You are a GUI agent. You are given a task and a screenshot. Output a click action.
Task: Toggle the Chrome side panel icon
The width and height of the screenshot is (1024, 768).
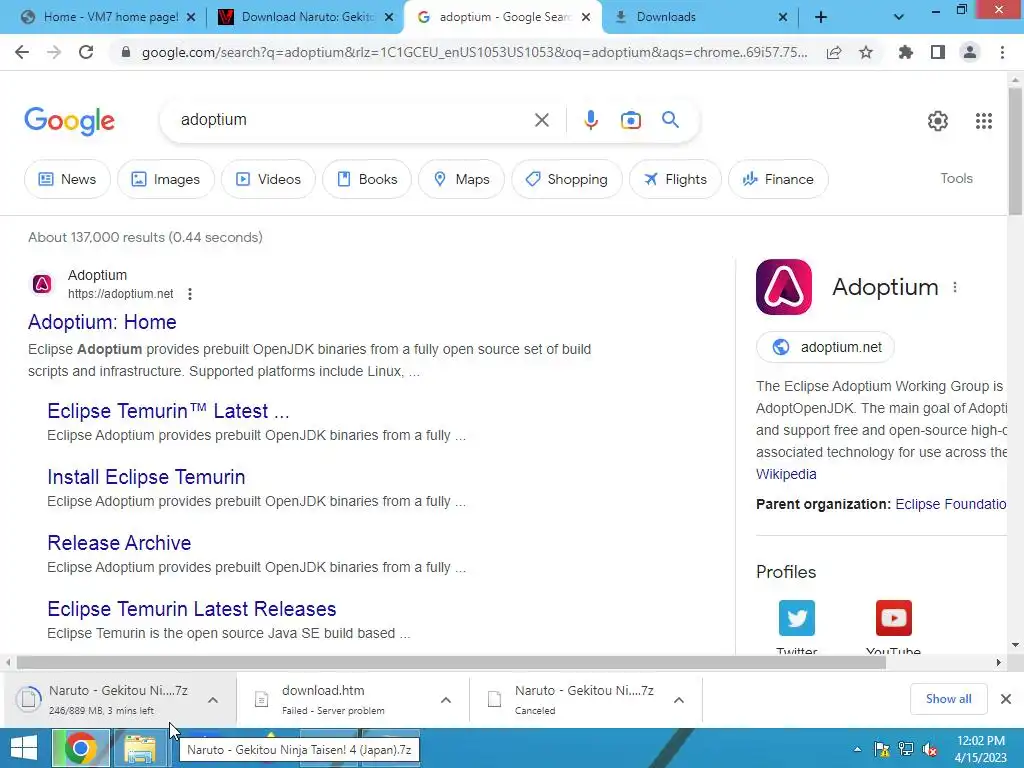pyautogui.click(x=938, y=52)
